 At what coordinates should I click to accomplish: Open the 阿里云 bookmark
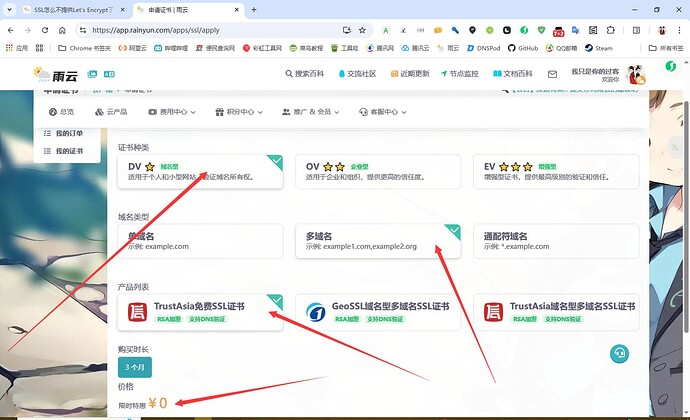[x=133, y=48]
